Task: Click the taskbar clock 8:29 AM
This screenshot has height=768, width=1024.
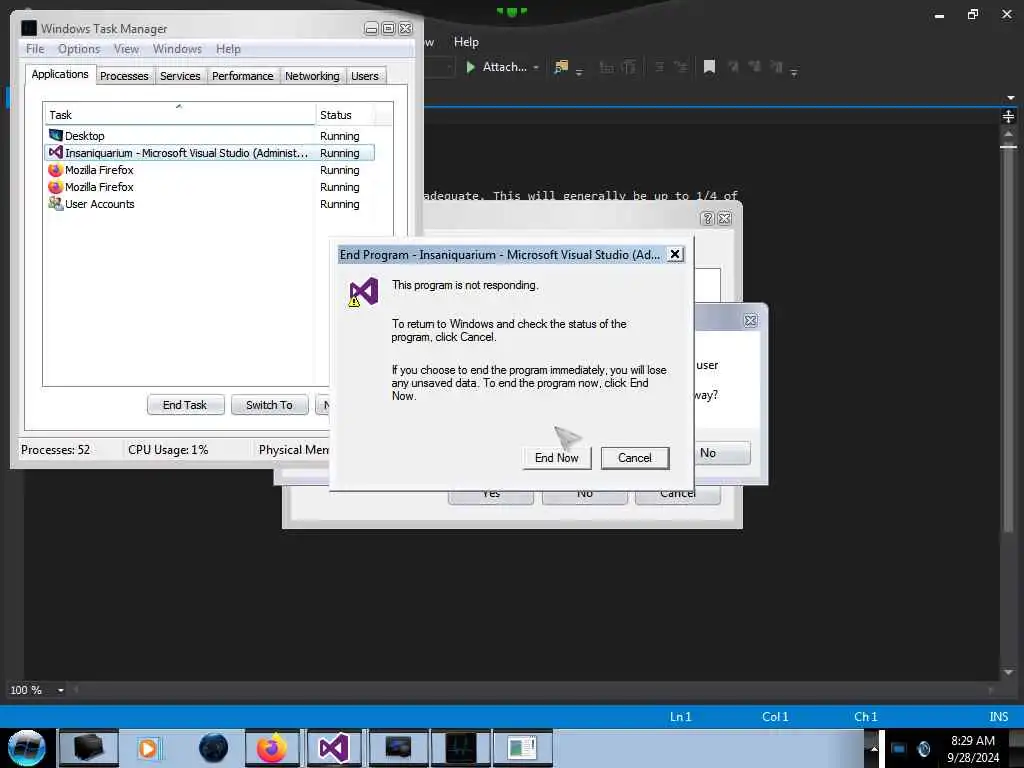Action: pyautogui.click(x=972, y=741)
